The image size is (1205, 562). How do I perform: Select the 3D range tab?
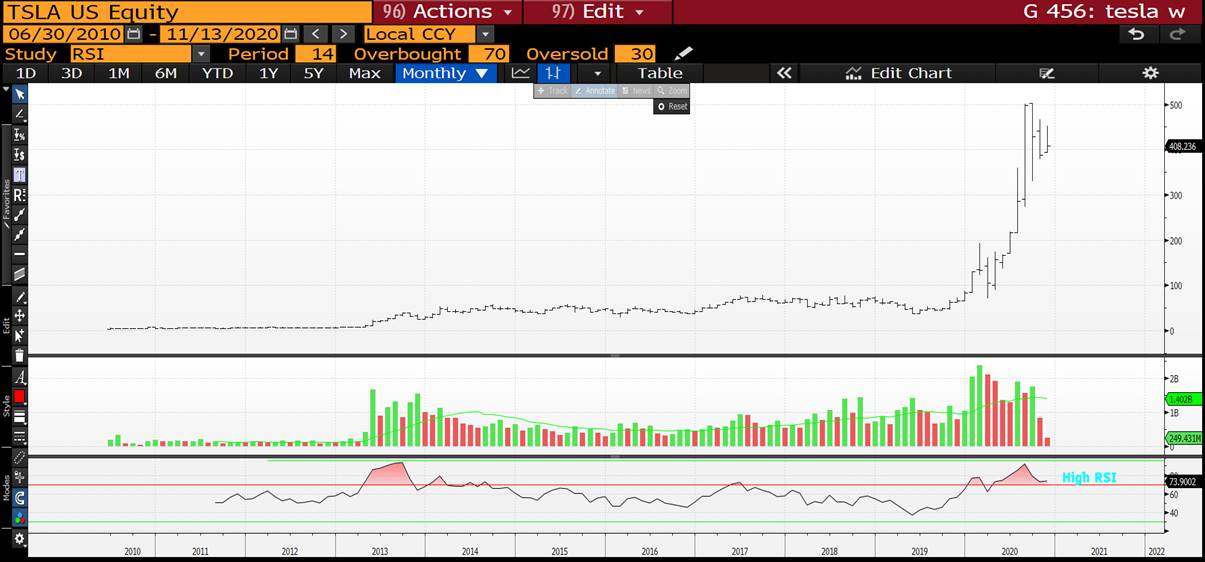coord(71,73)
